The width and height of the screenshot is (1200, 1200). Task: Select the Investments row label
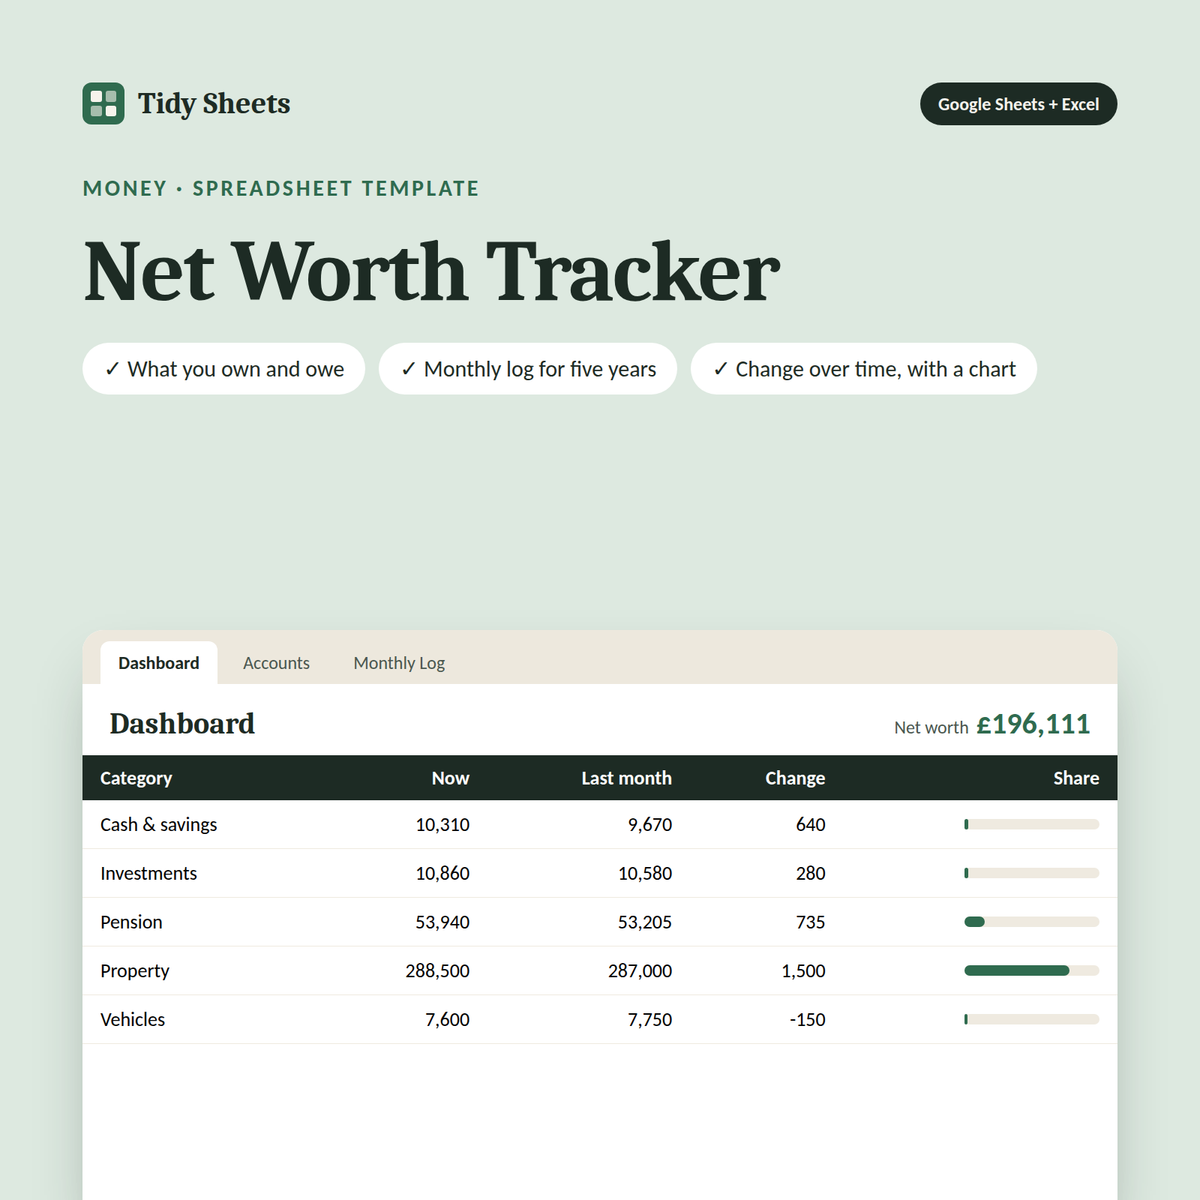click(149, 874)
